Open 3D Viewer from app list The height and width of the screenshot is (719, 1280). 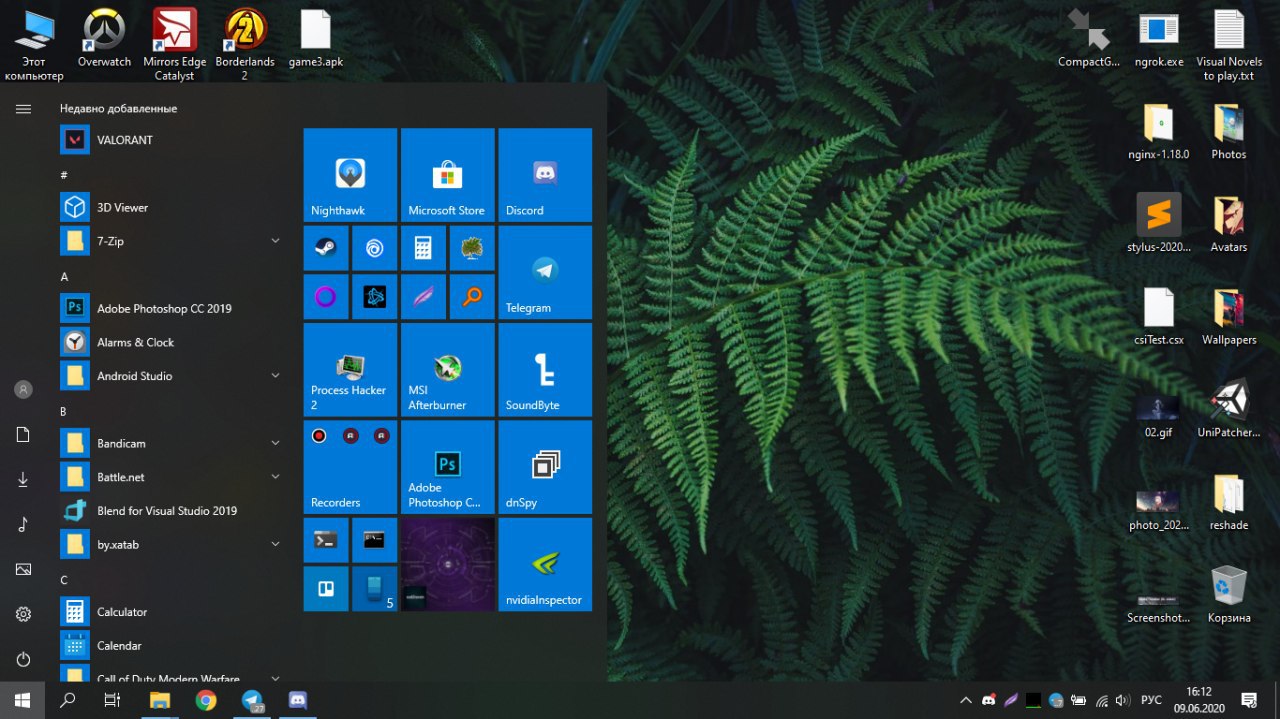coord(172,207)
